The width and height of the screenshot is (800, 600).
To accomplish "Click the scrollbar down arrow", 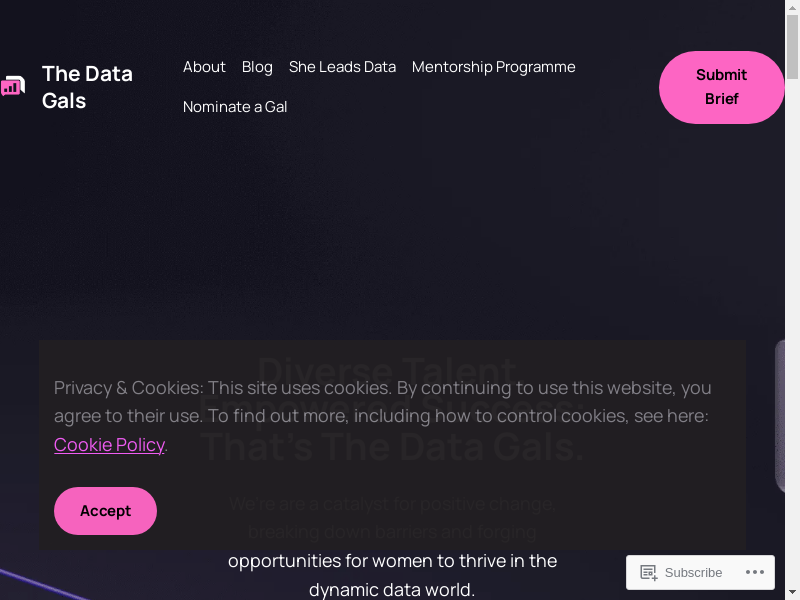I will pyautogui.click(x=792, y=592).
